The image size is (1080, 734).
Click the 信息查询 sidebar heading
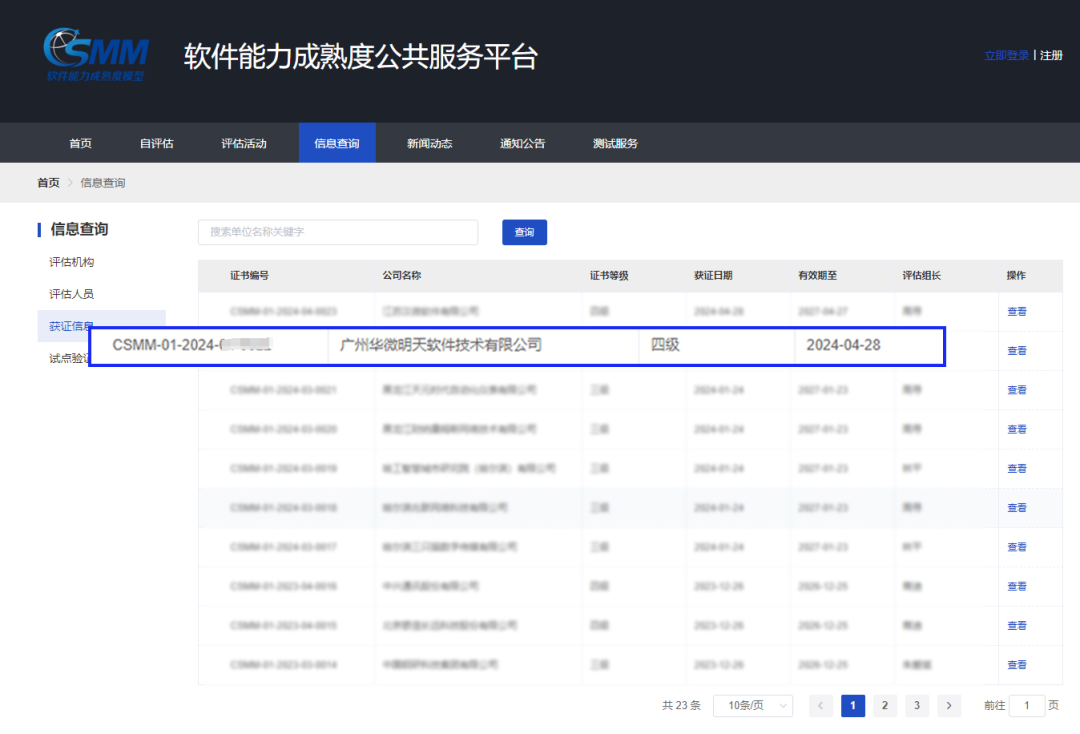pyautogui.click(x=79, y=229)
